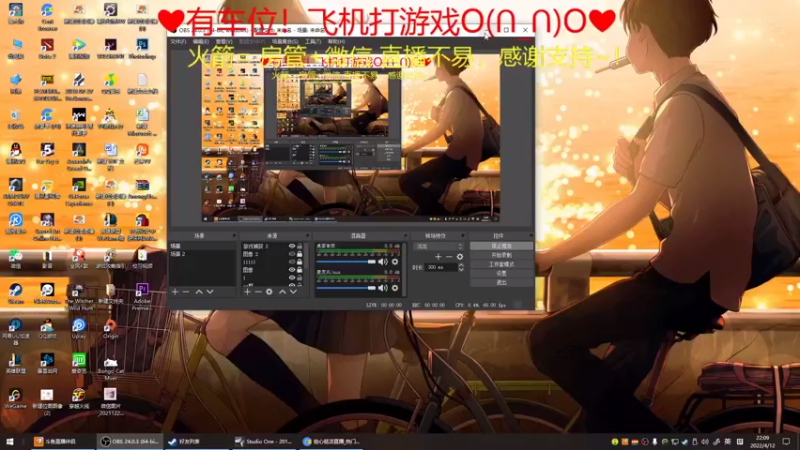This screenshot has width=800, height=450.
Task: Select 场景 2 in scenes list
Action: 202,254
